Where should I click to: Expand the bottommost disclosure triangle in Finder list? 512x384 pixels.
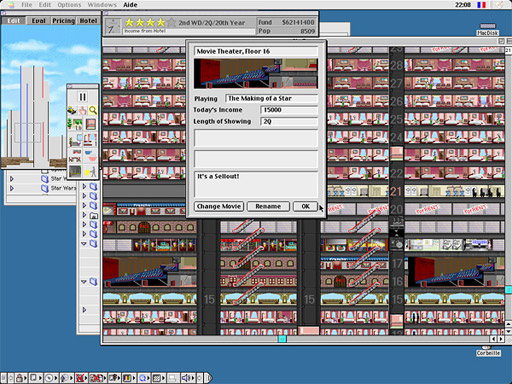pyautogui.click(x=84, y=310)
